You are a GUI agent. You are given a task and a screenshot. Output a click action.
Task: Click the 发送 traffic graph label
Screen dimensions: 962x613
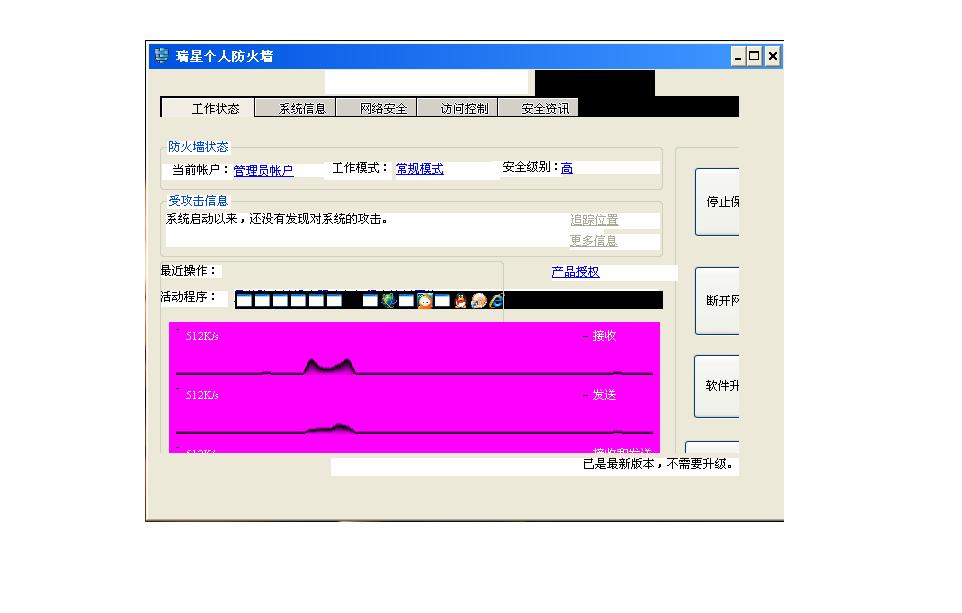[x=604, y=395]
